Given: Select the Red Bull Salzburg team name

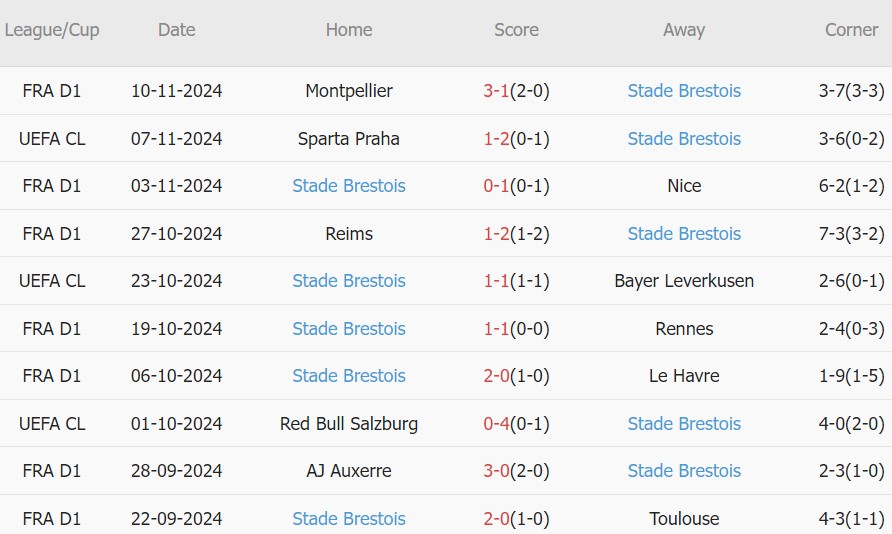Looking at the screenshot, I should (x=349, y=424).
